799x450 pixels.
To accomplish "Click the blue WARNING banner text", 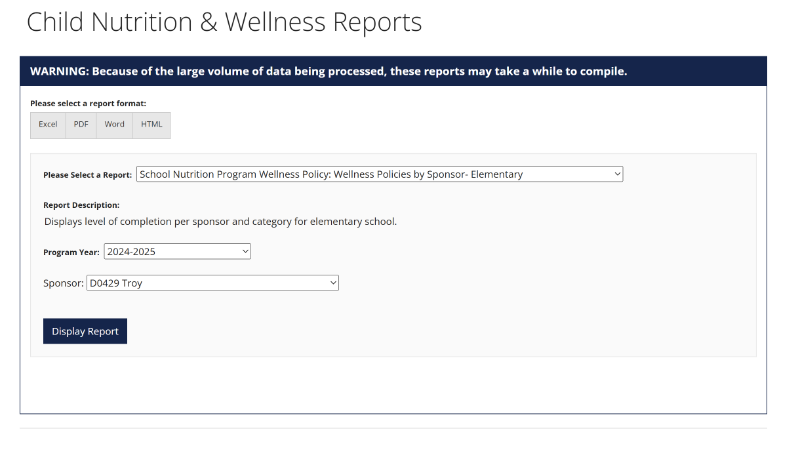I will (328, 71).
